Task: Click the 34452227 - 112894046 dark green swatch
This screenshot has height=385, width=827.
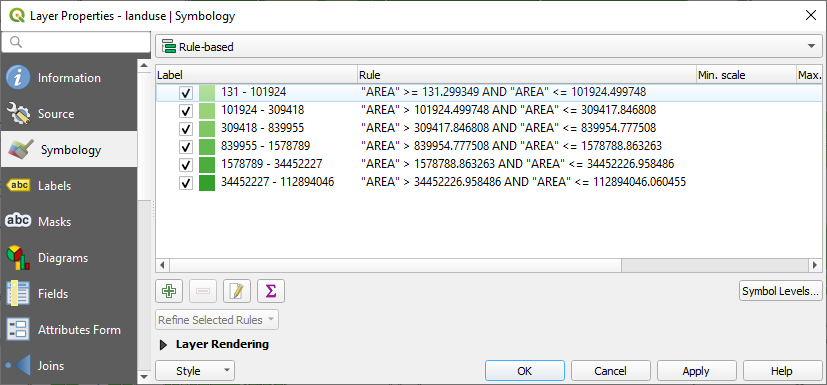Action: coord(207,182)
